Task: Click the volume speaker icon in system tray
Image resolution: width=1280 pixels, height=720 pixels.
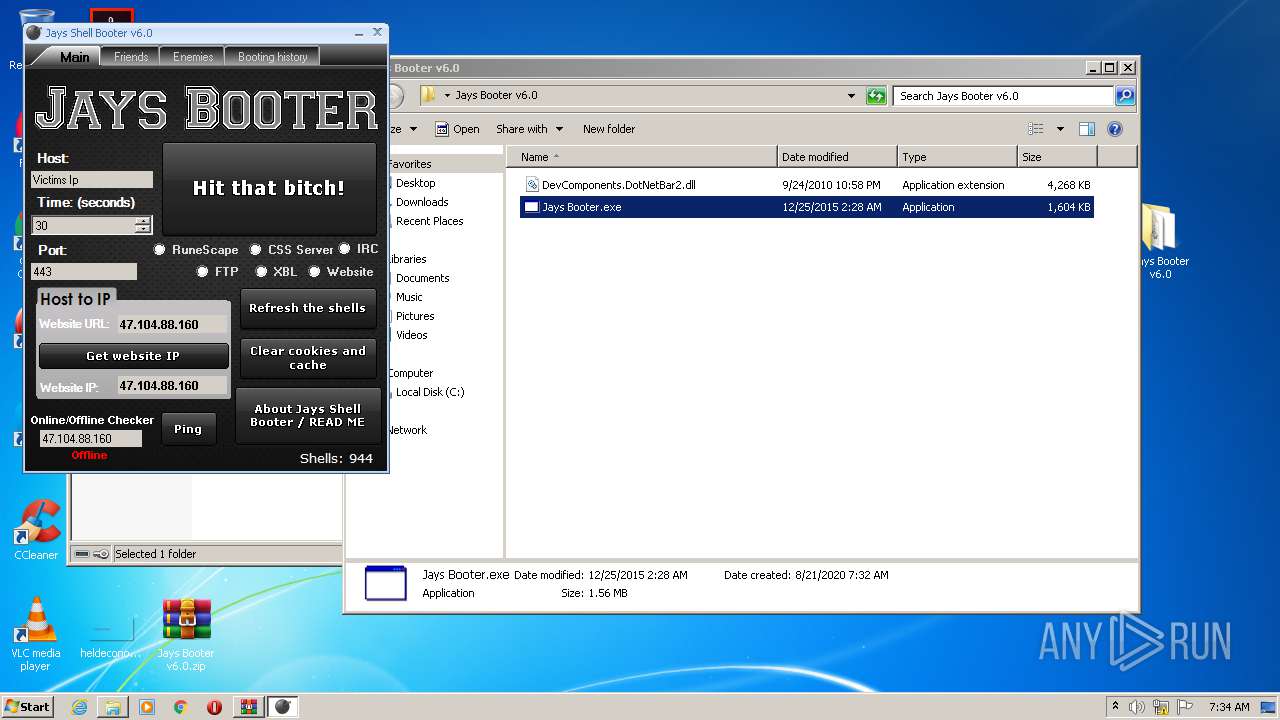Action: [1137, 707]
